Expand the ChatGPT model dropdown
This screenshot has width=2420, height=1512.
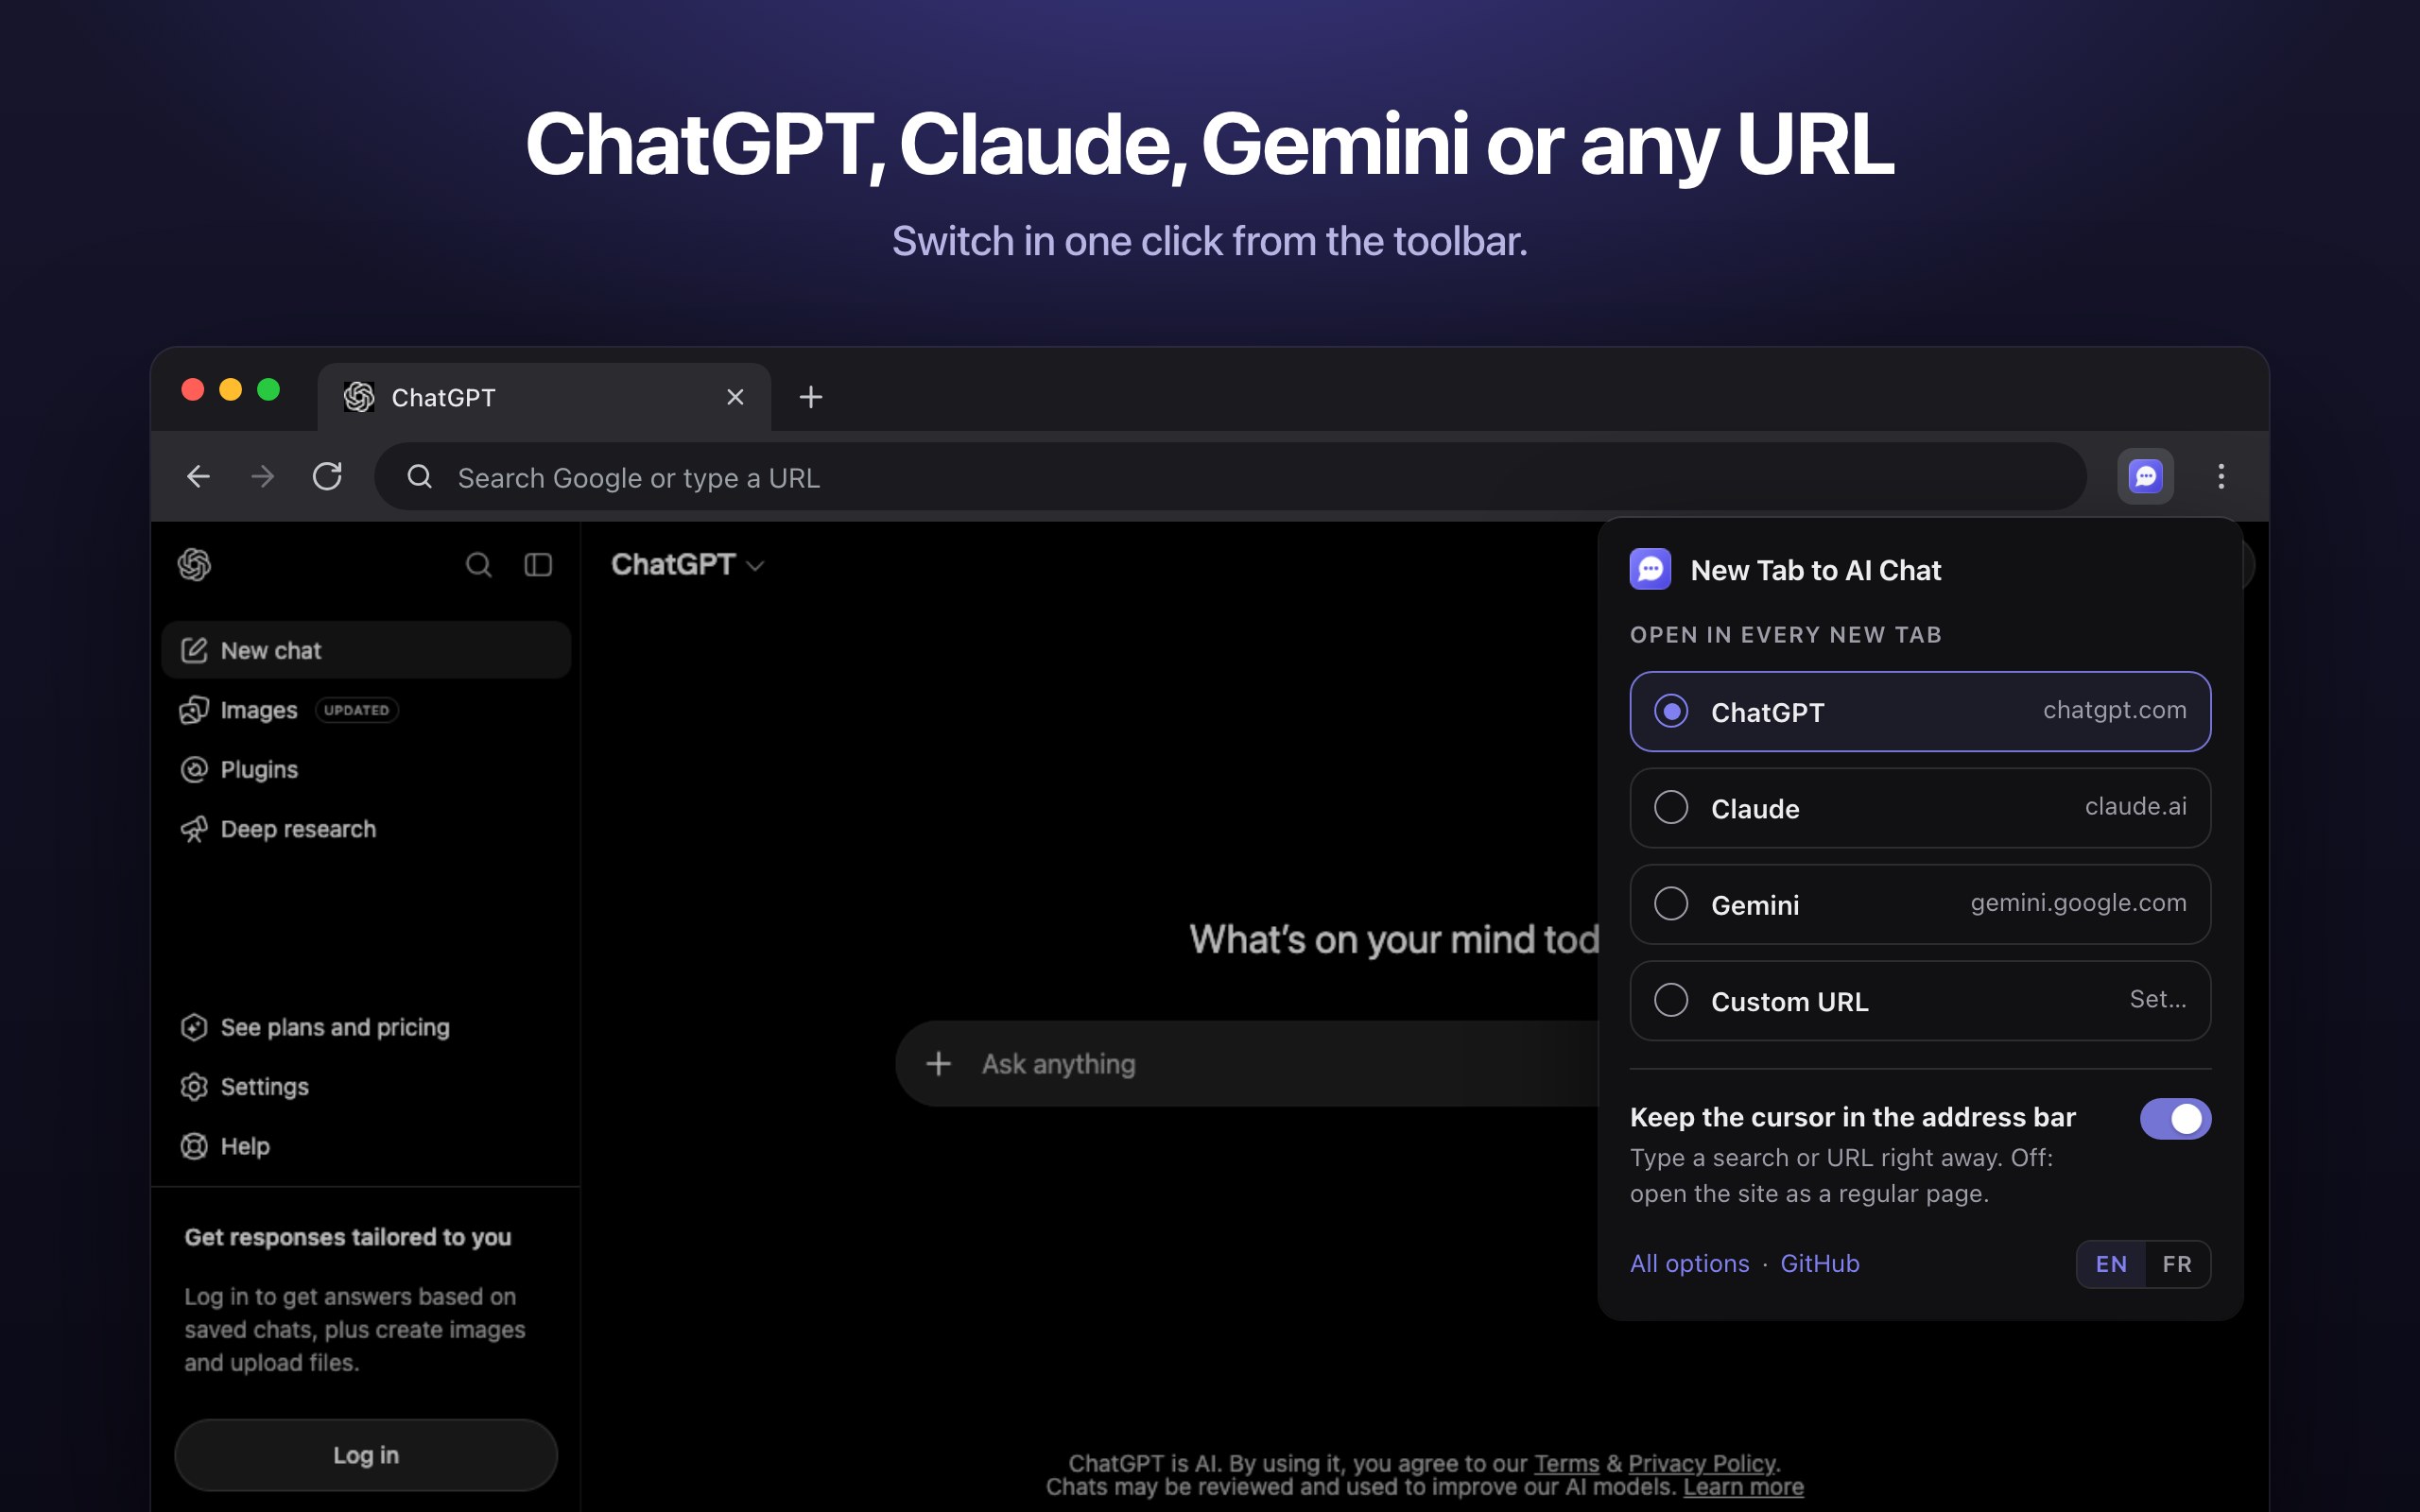(687, 565)
